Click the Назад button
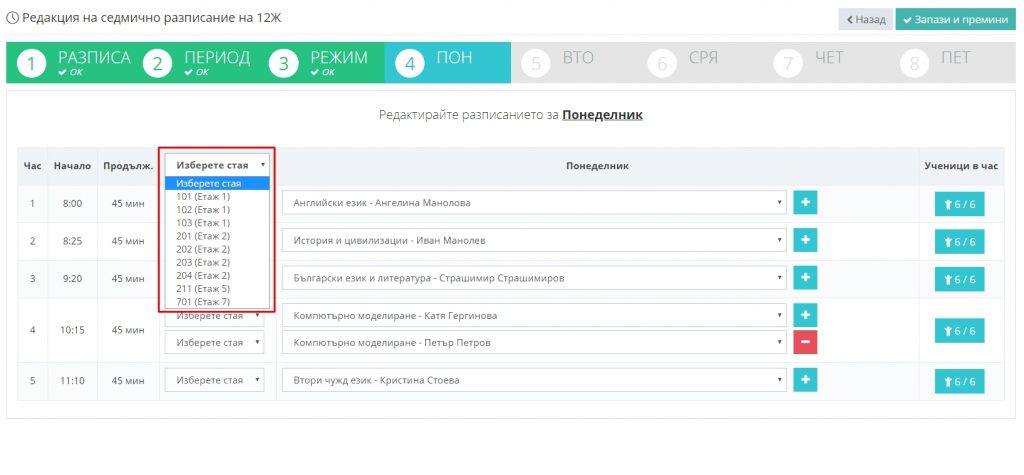 pyautogui.click(x=864, y=19)
